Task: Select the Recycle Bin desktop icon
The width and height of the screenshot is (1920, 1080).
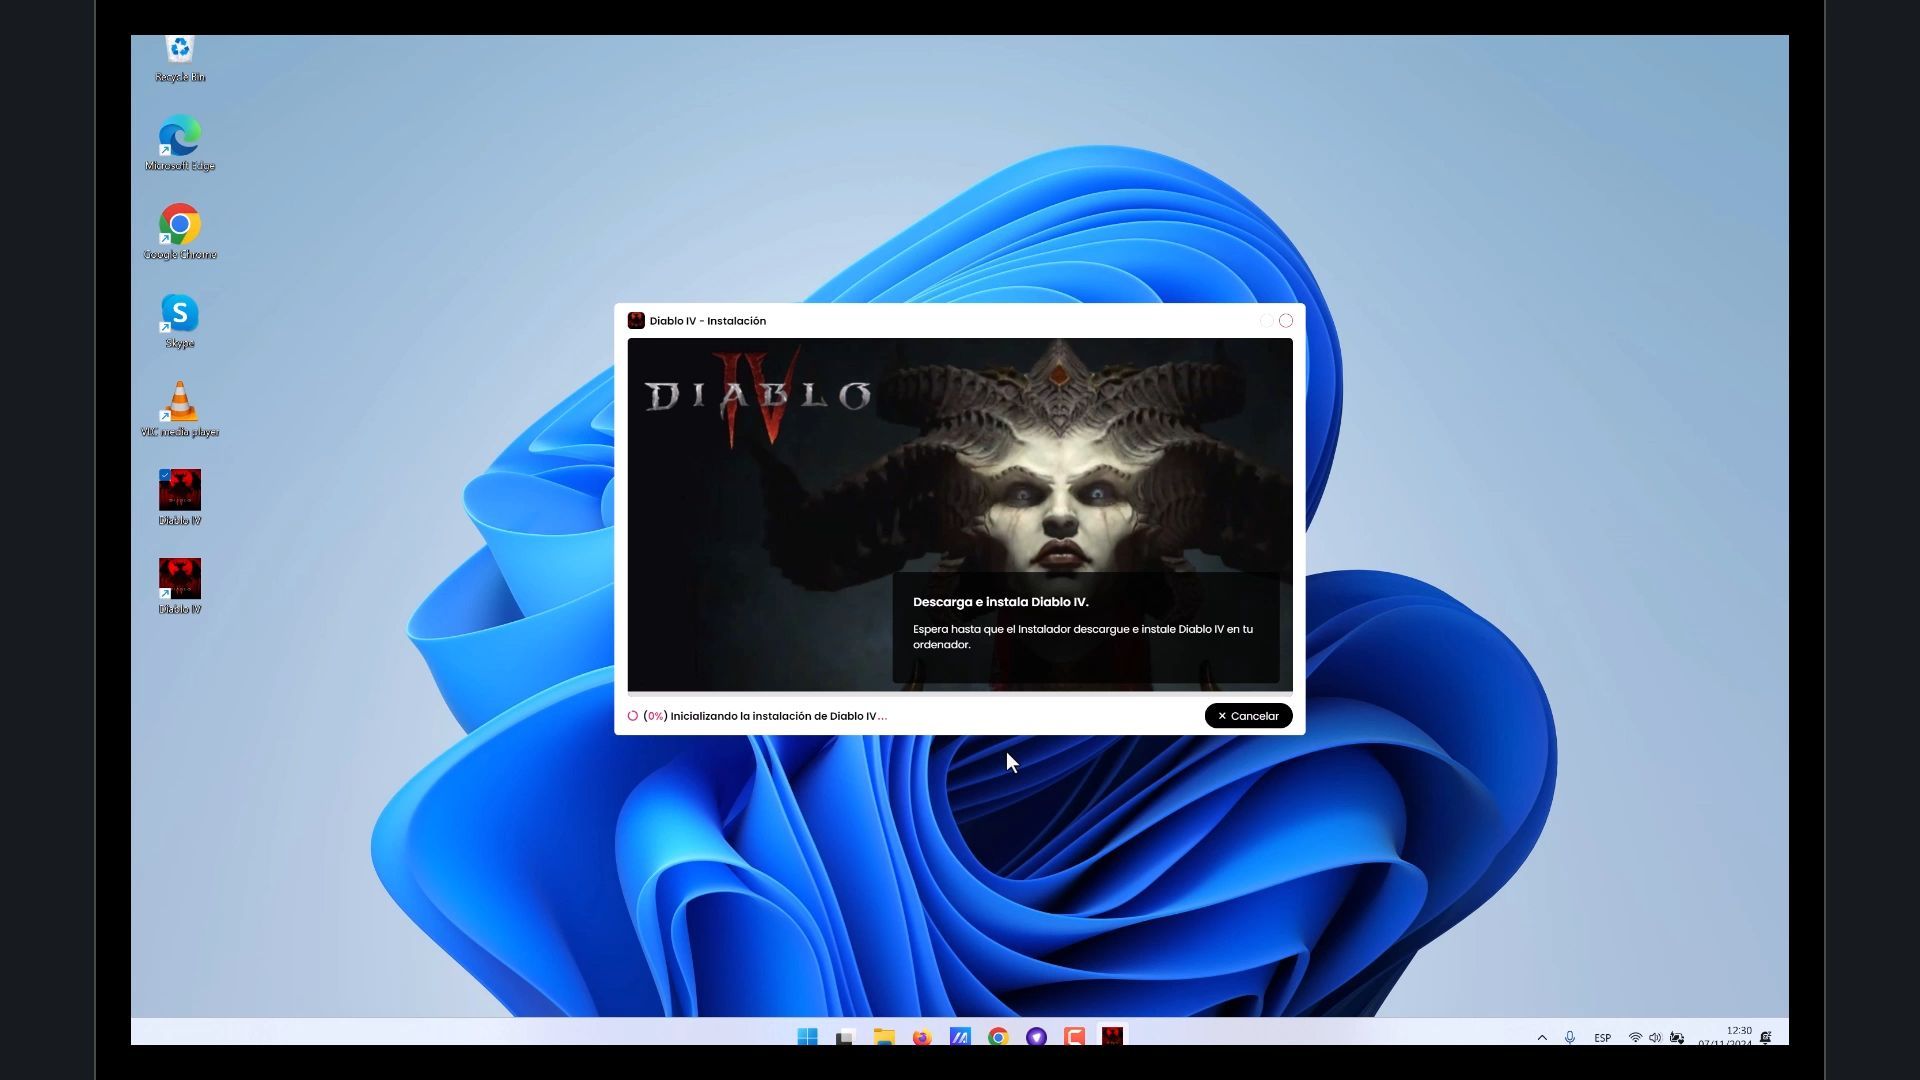Action: point(180,59)
